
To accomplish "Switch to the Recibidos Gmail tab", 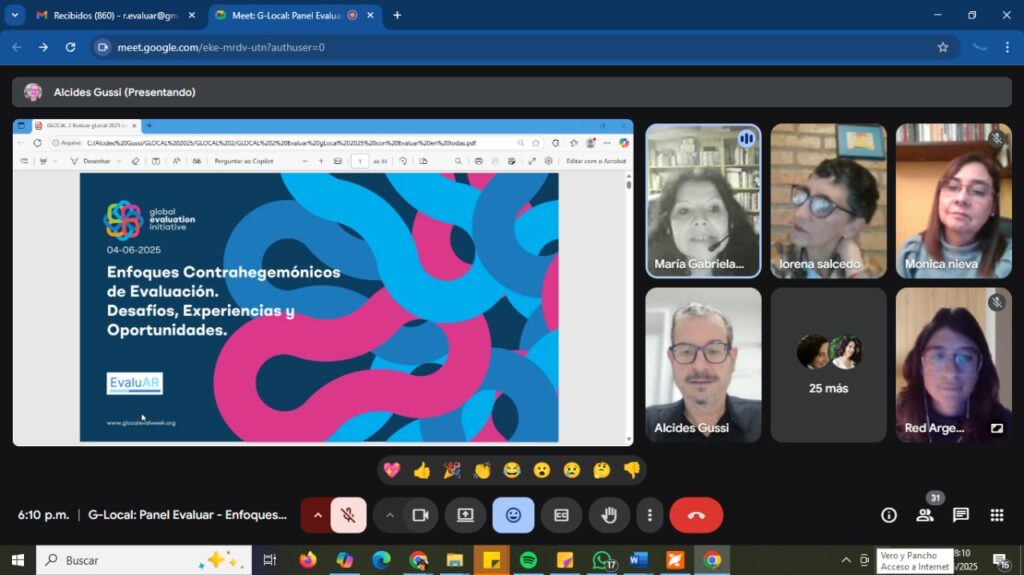I will coord(110,15).
